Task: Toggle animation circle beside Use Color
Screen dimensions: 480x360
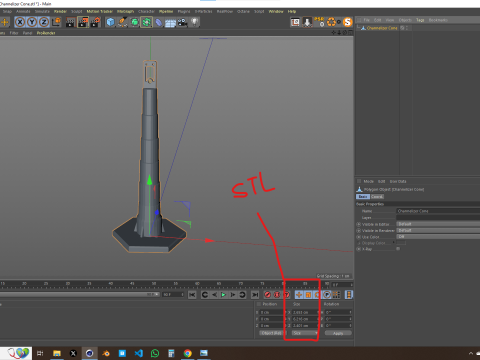Action: click(359, 237)
